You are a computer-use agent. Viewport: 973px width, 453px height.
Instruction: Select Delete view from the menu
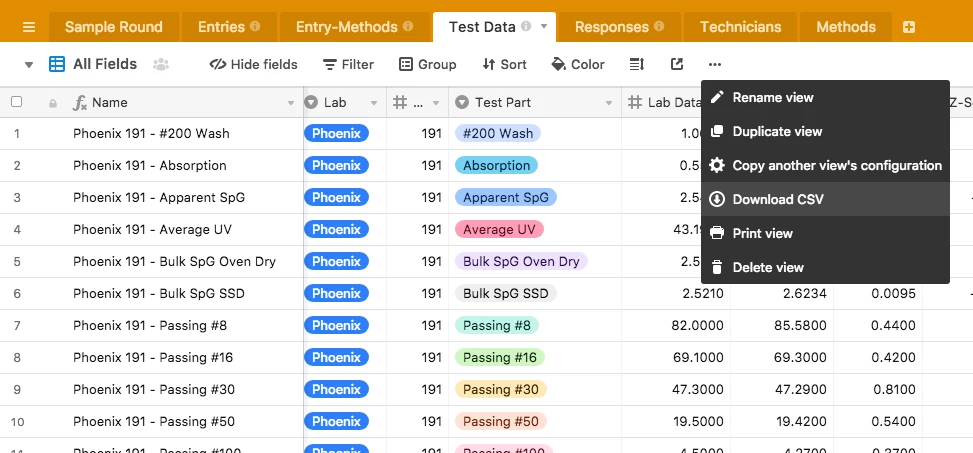click(825, 267)
